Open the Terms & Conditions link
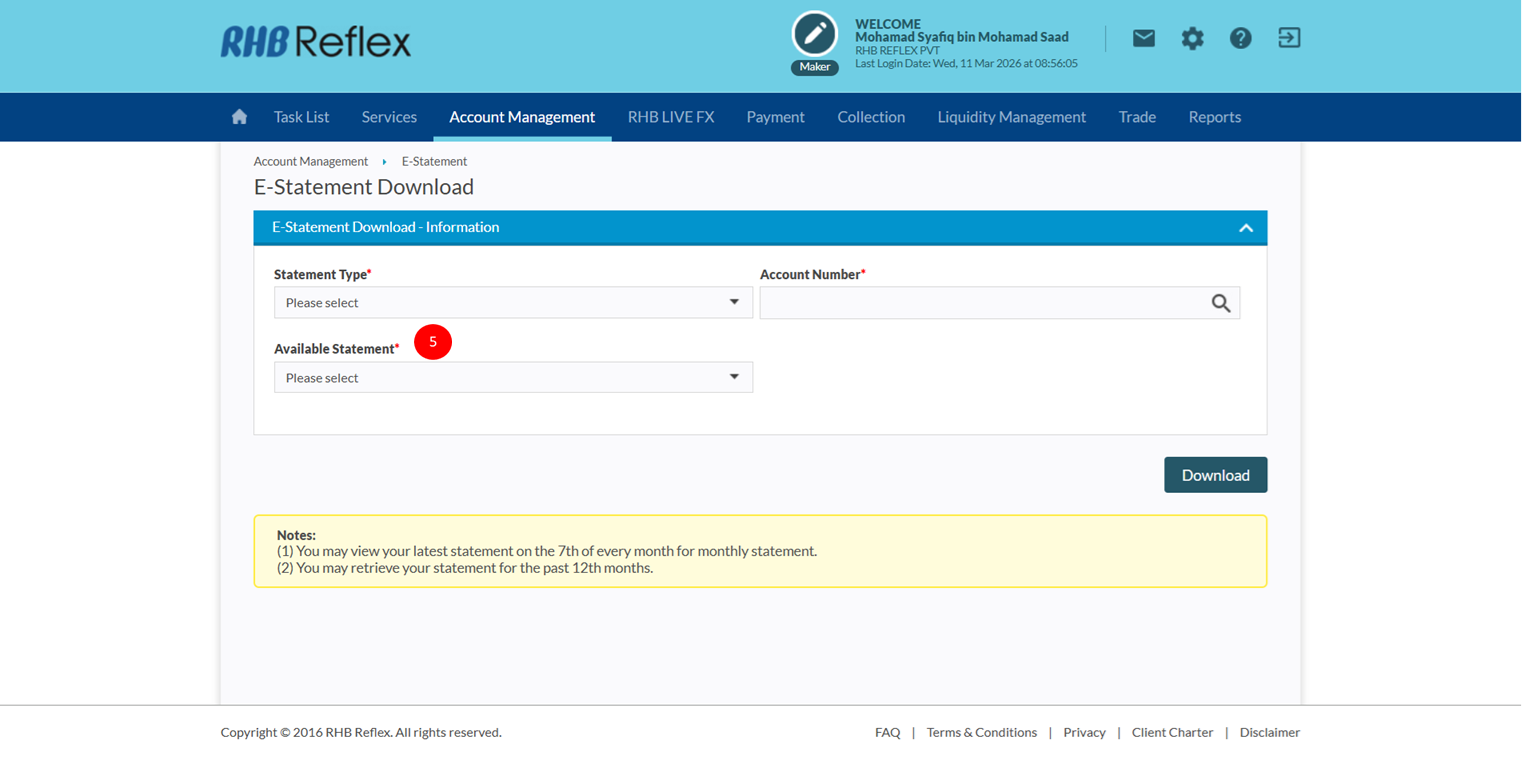 (981, 732)
